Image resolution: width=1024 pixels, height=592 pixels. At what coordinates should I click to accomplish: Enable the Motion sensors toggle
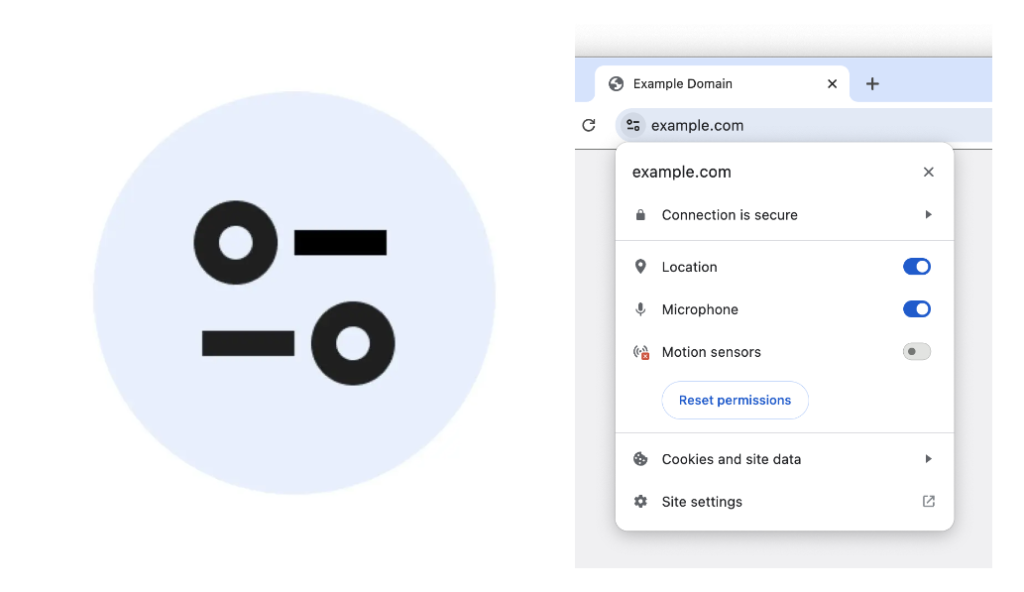916,351
